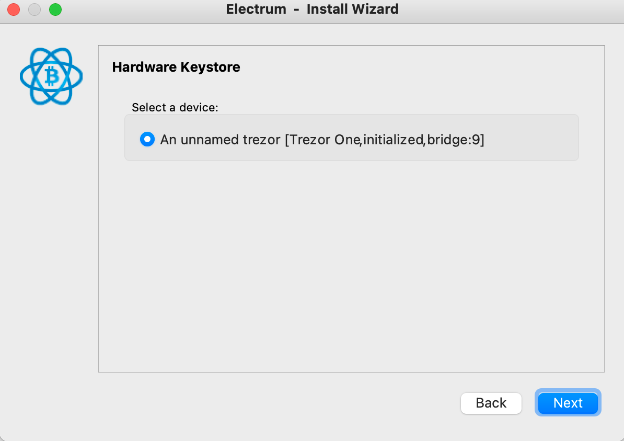Maximize the Install Wizard window

[x=54, y=10]
